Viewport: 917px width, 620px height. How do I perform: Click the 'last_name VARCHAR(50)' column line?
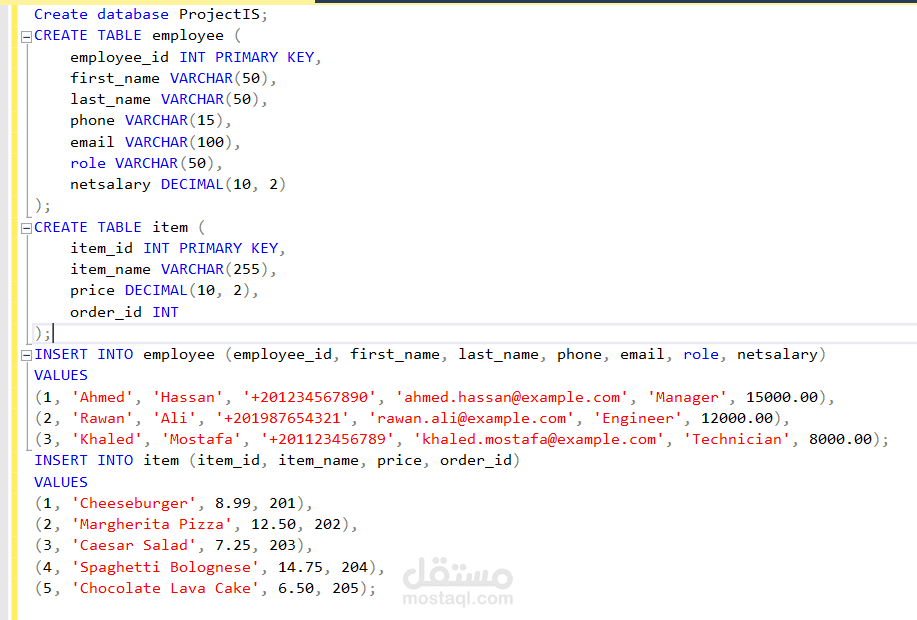(x=168, y=99)
